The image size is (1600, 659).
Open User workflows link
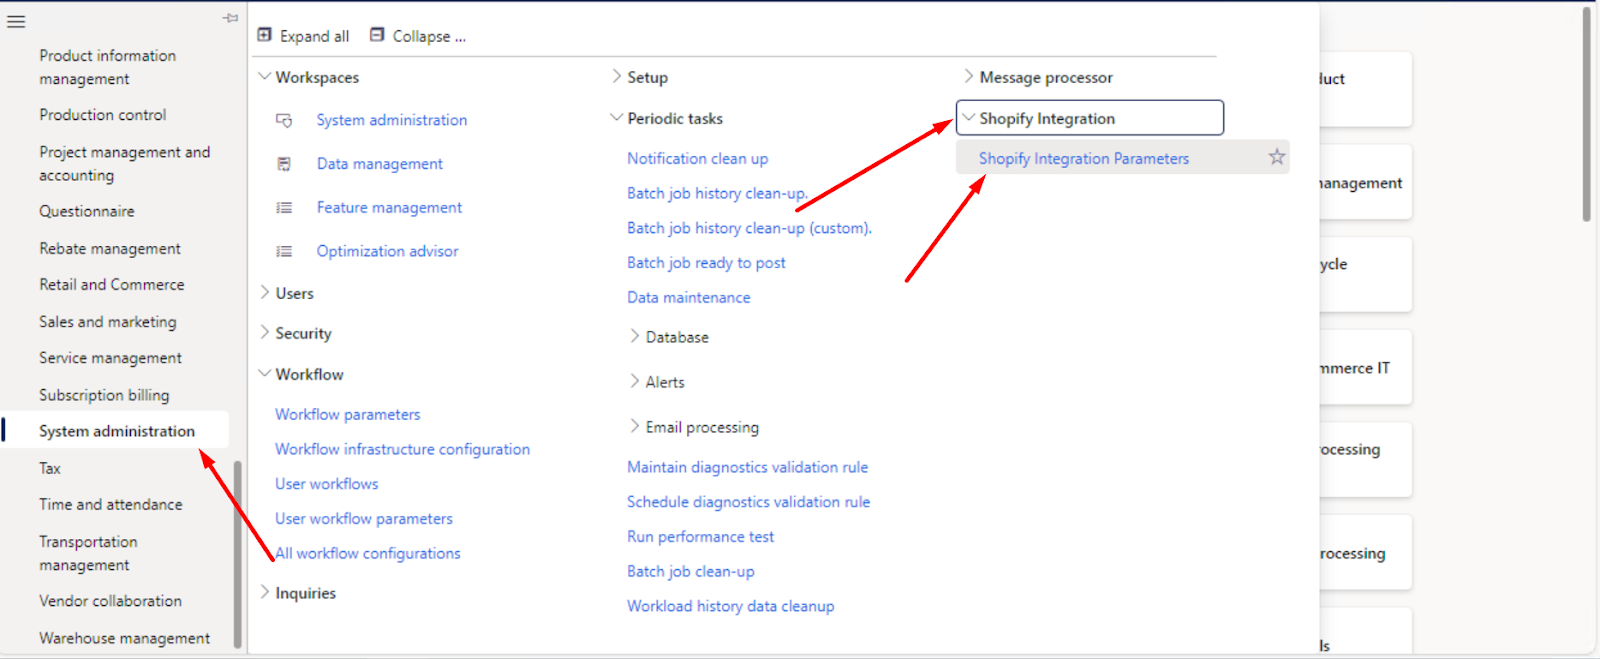point(327,484)
